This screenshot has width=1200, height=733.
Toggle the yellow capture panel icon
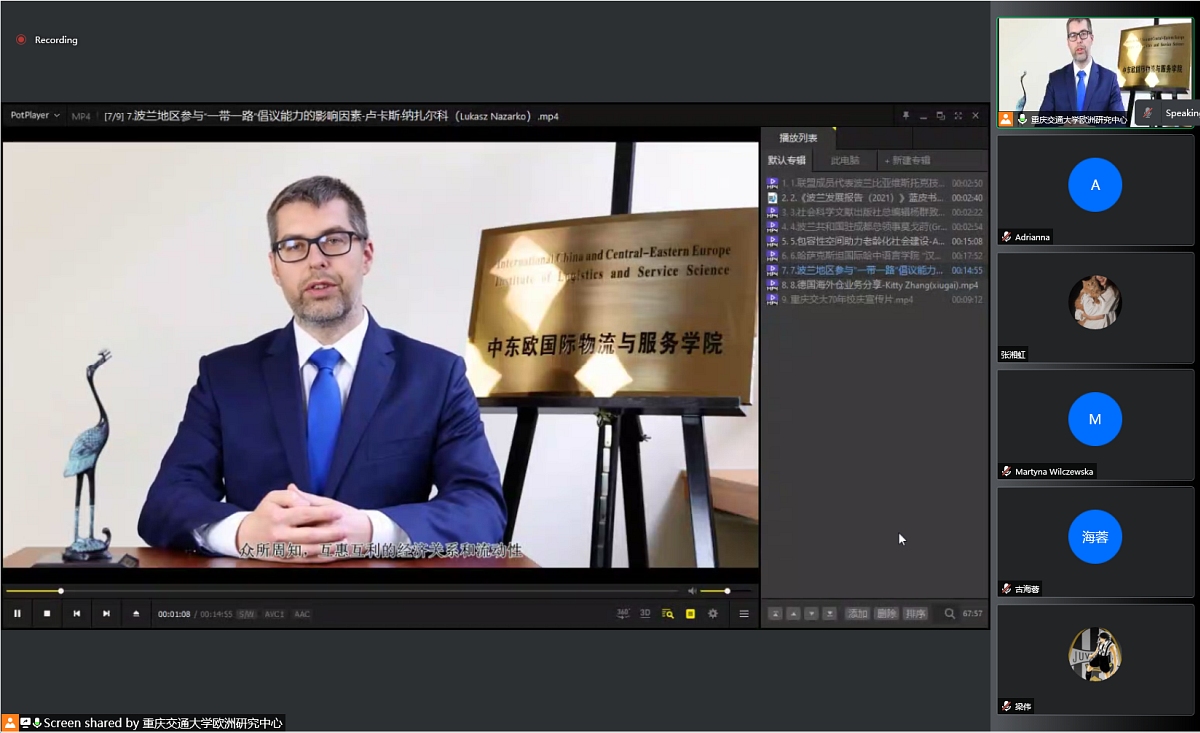tap(690, 614)
